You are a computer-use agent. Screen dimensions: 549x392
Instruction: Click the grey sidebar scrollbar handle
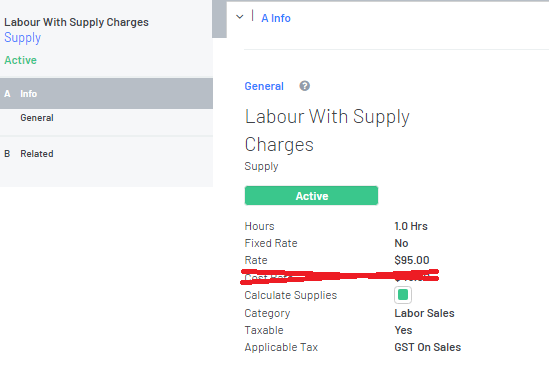point(219,19)
